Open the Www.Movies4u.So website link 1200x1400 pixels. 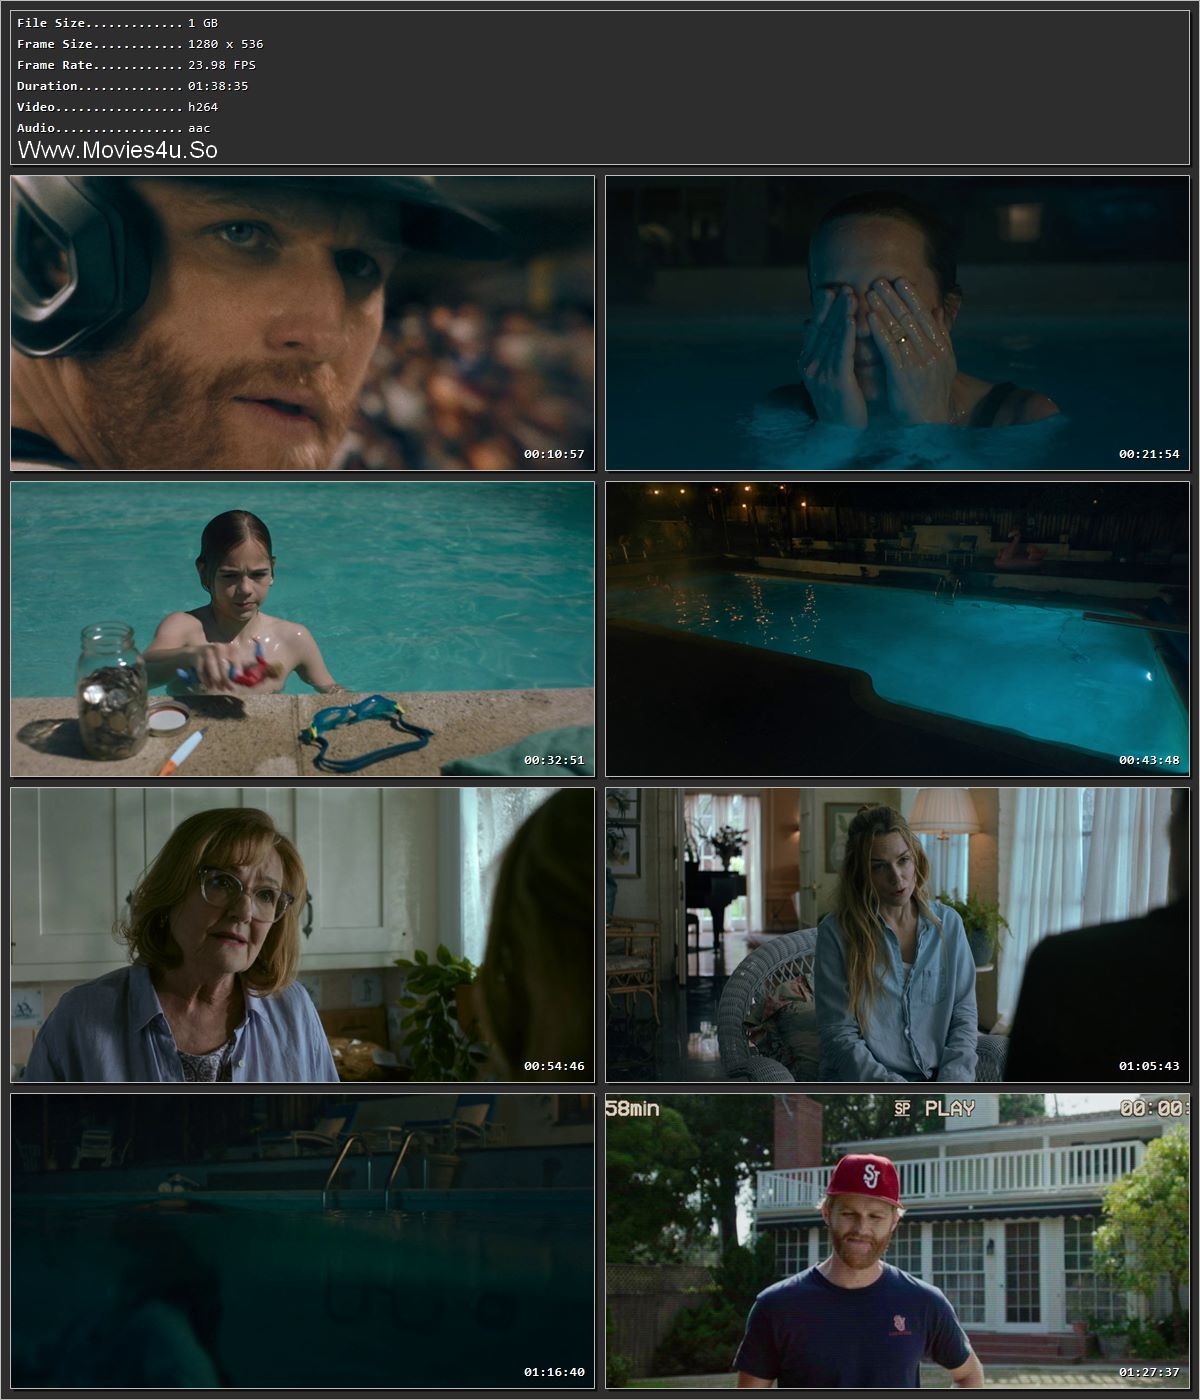(x=119, y=150)
